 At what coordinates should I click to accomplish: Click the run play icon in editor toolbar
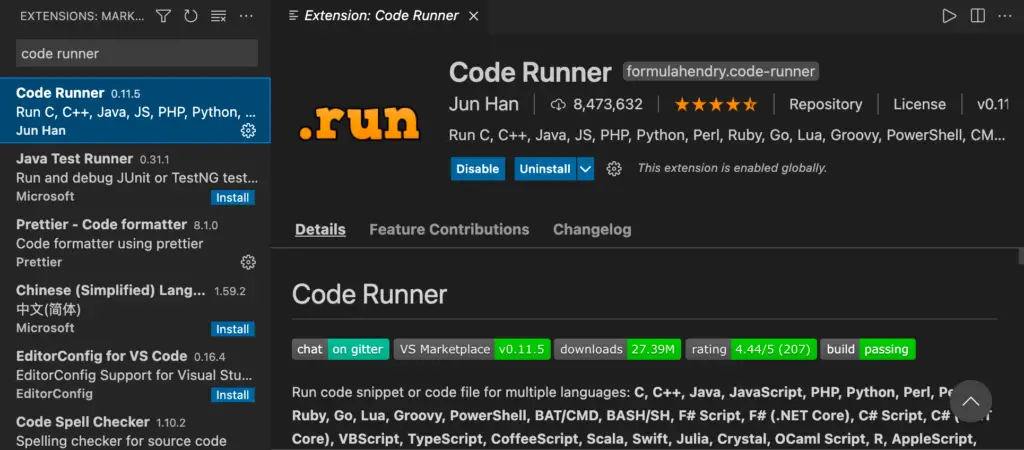click(949, 16)
